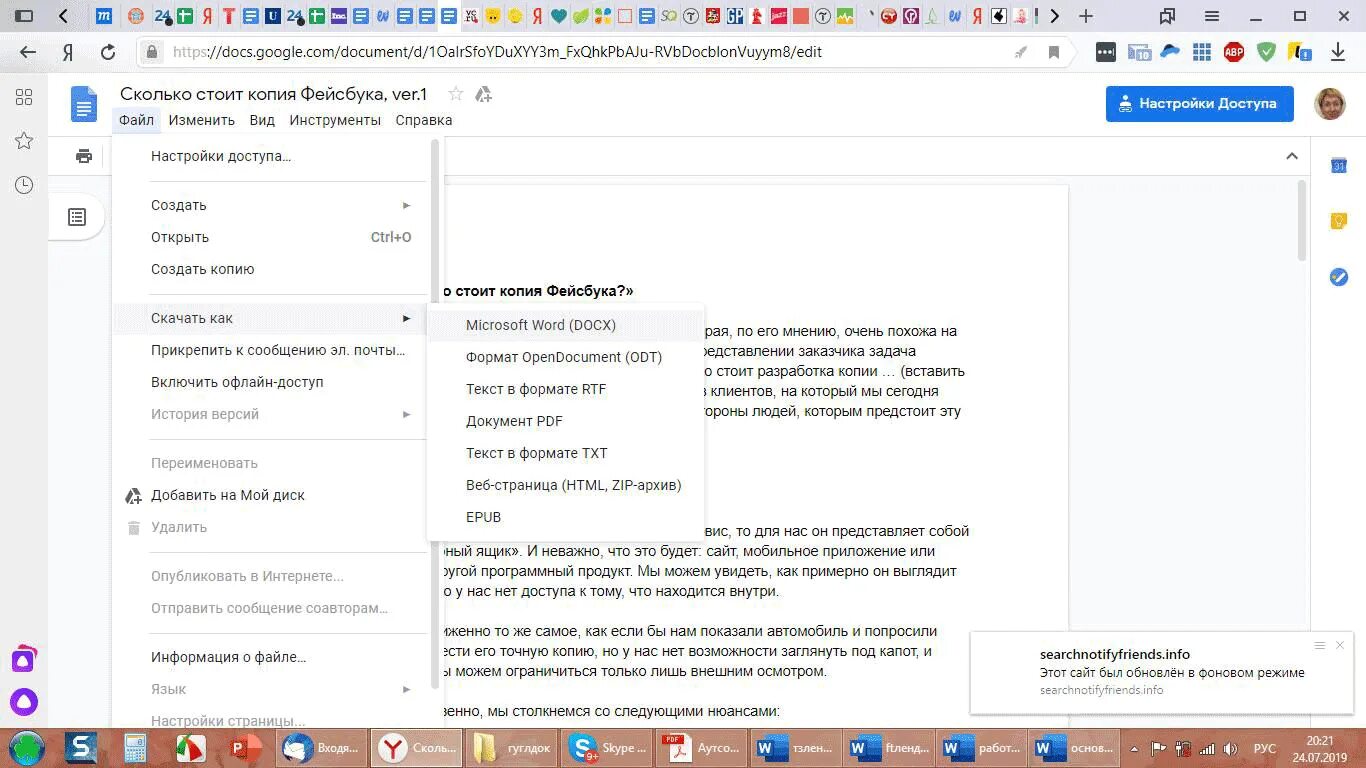Open Google Keep side panel icon

click(1339, 222)
